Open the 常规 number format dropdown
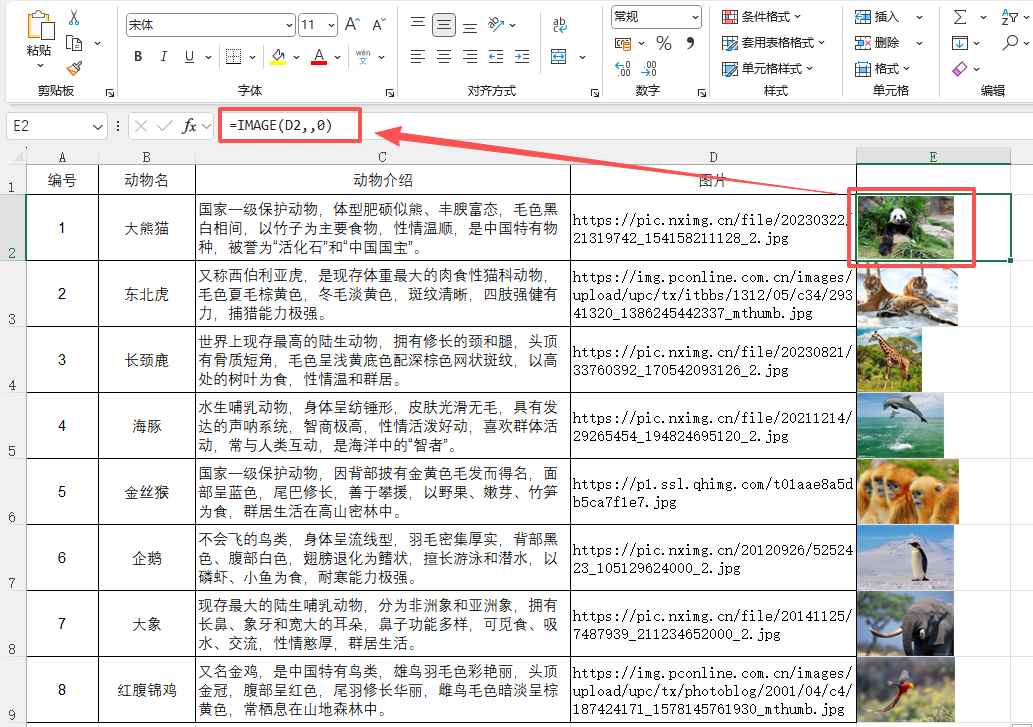Screen dimensions: 1033x727 coord(655,16)
